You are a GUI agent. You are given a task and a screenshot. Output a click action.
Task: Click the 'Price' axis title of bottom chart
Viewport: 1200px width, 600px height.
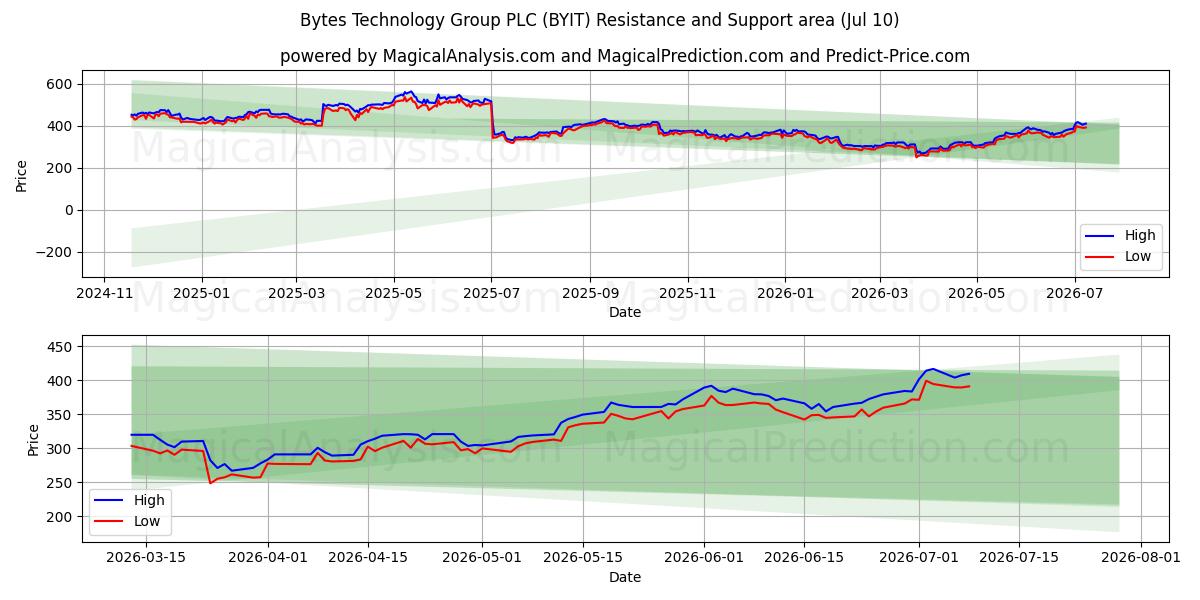35,439
